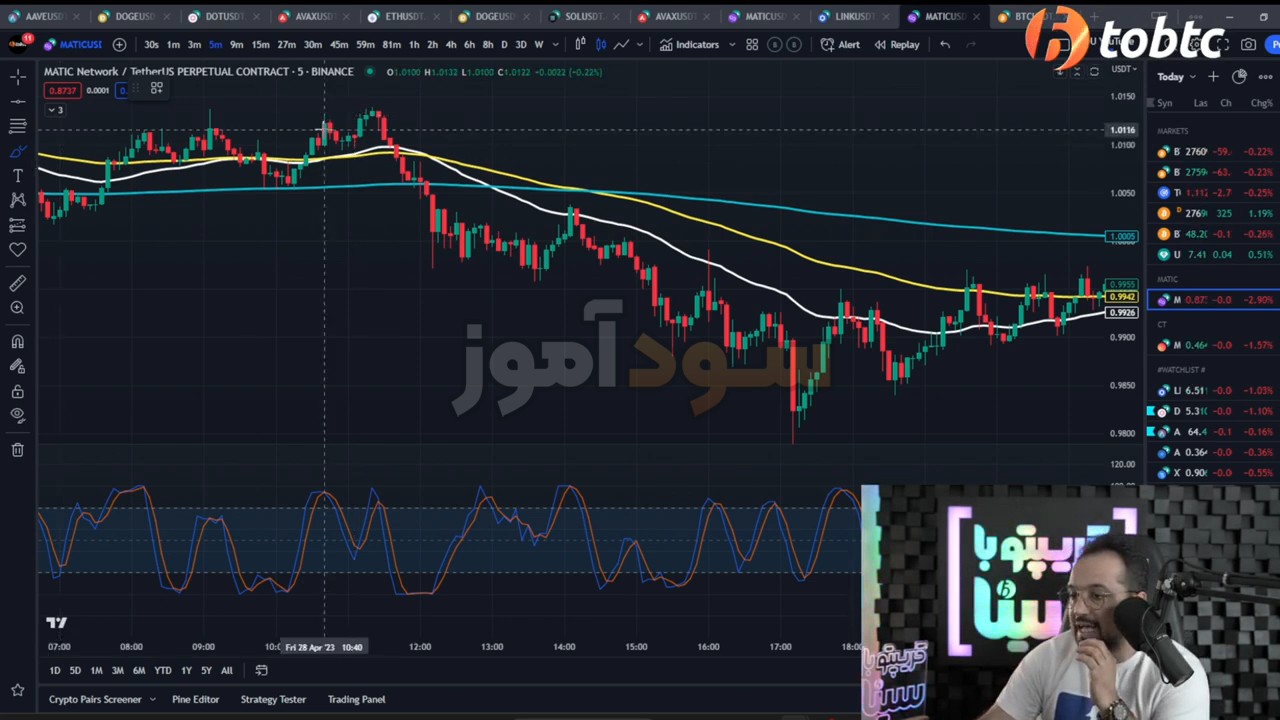Select the 1D date range

(x=55, y=670)
